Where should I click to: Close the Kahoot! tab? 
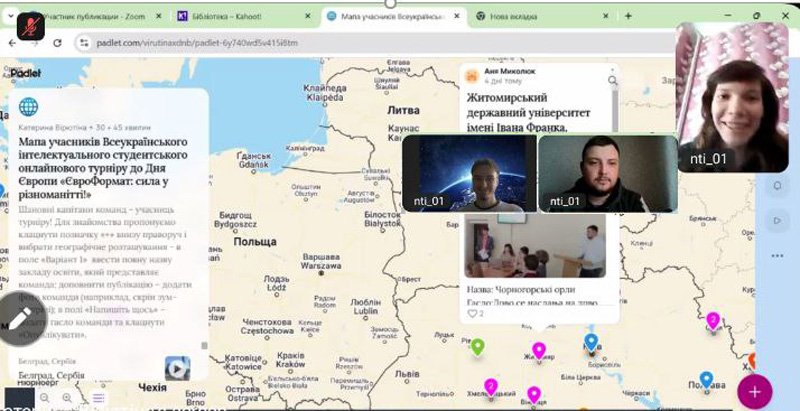308,16
